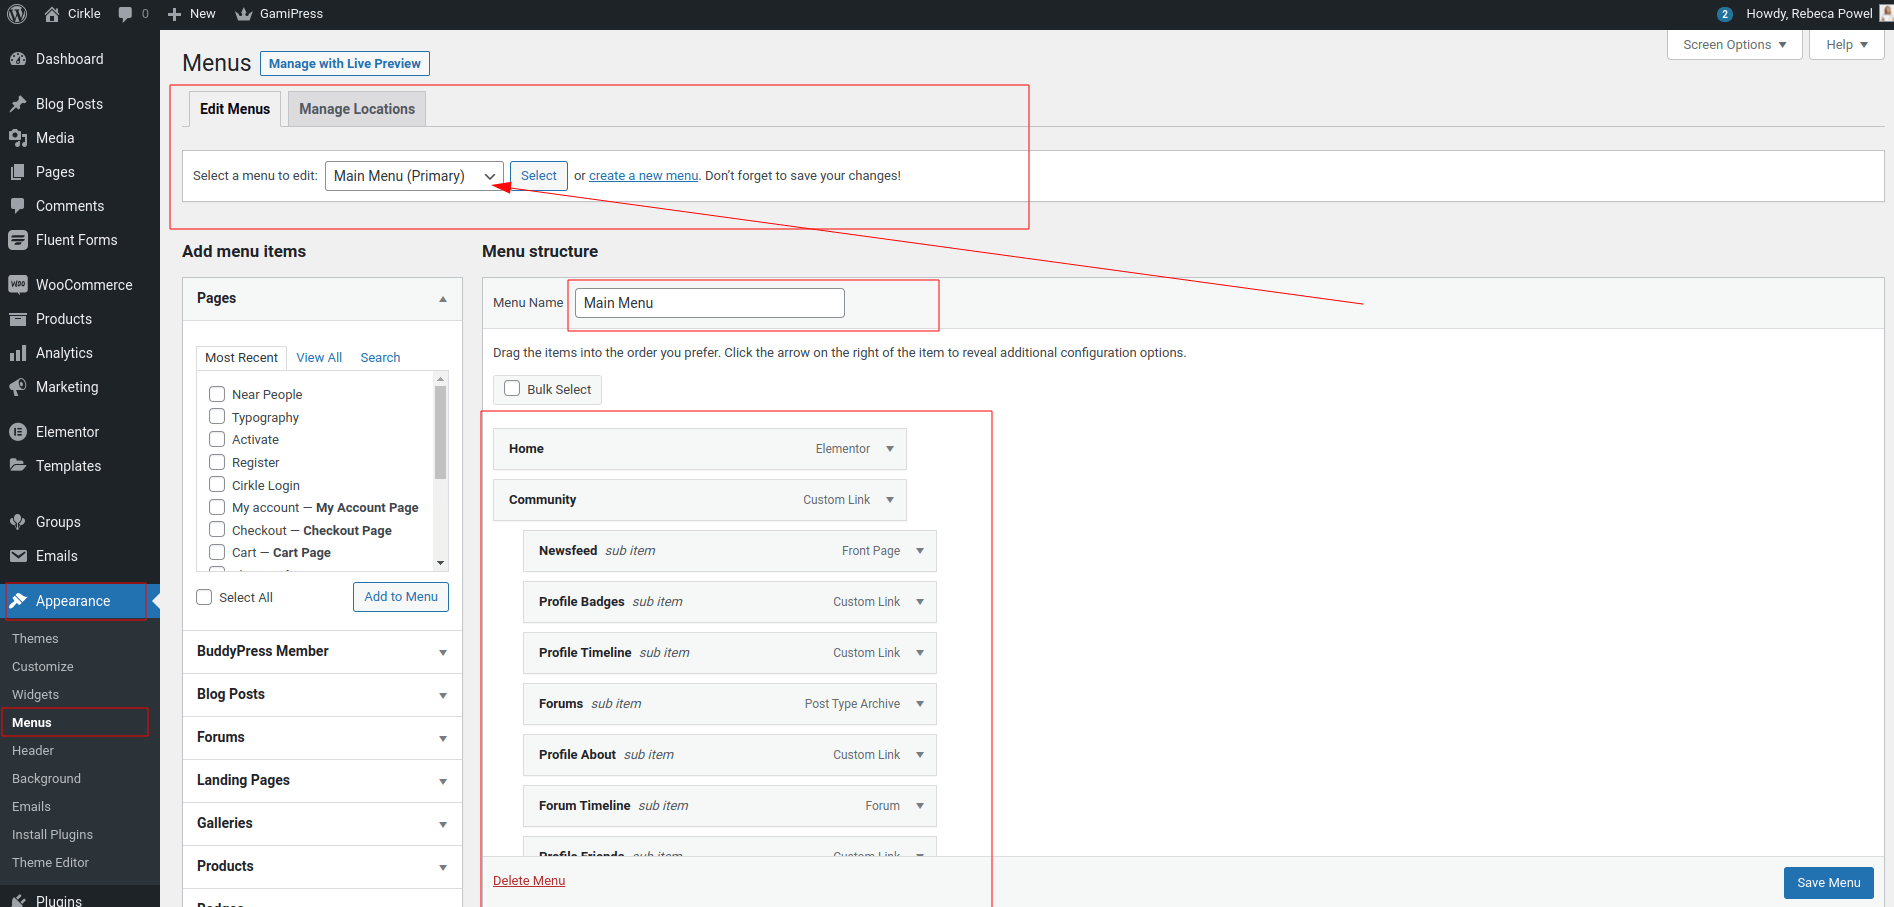The image size is (1894, 907).
Task: Click the create a new menu link
Action: click(644, 176)
